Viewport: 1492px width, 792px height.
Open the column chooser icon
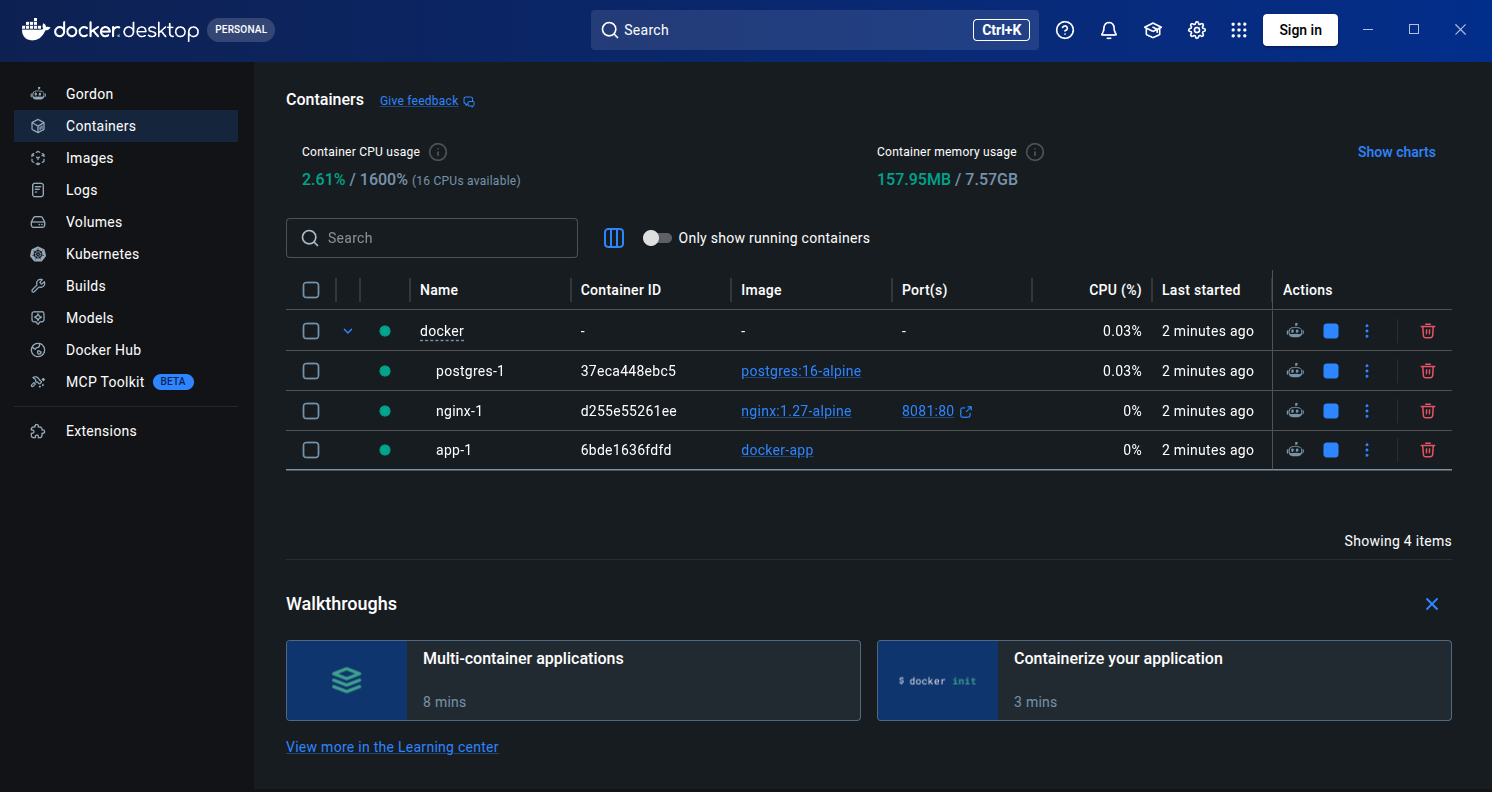pos(614,238)
